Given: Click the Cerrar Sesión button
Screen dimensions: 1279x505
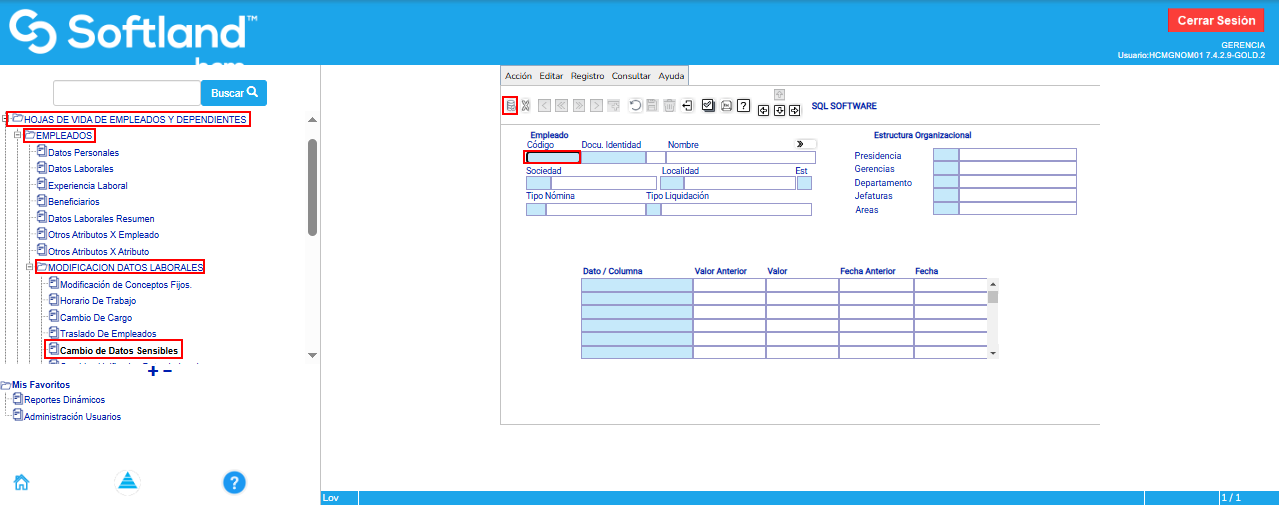Looking at the screenshot, I should click(1215, 20).
